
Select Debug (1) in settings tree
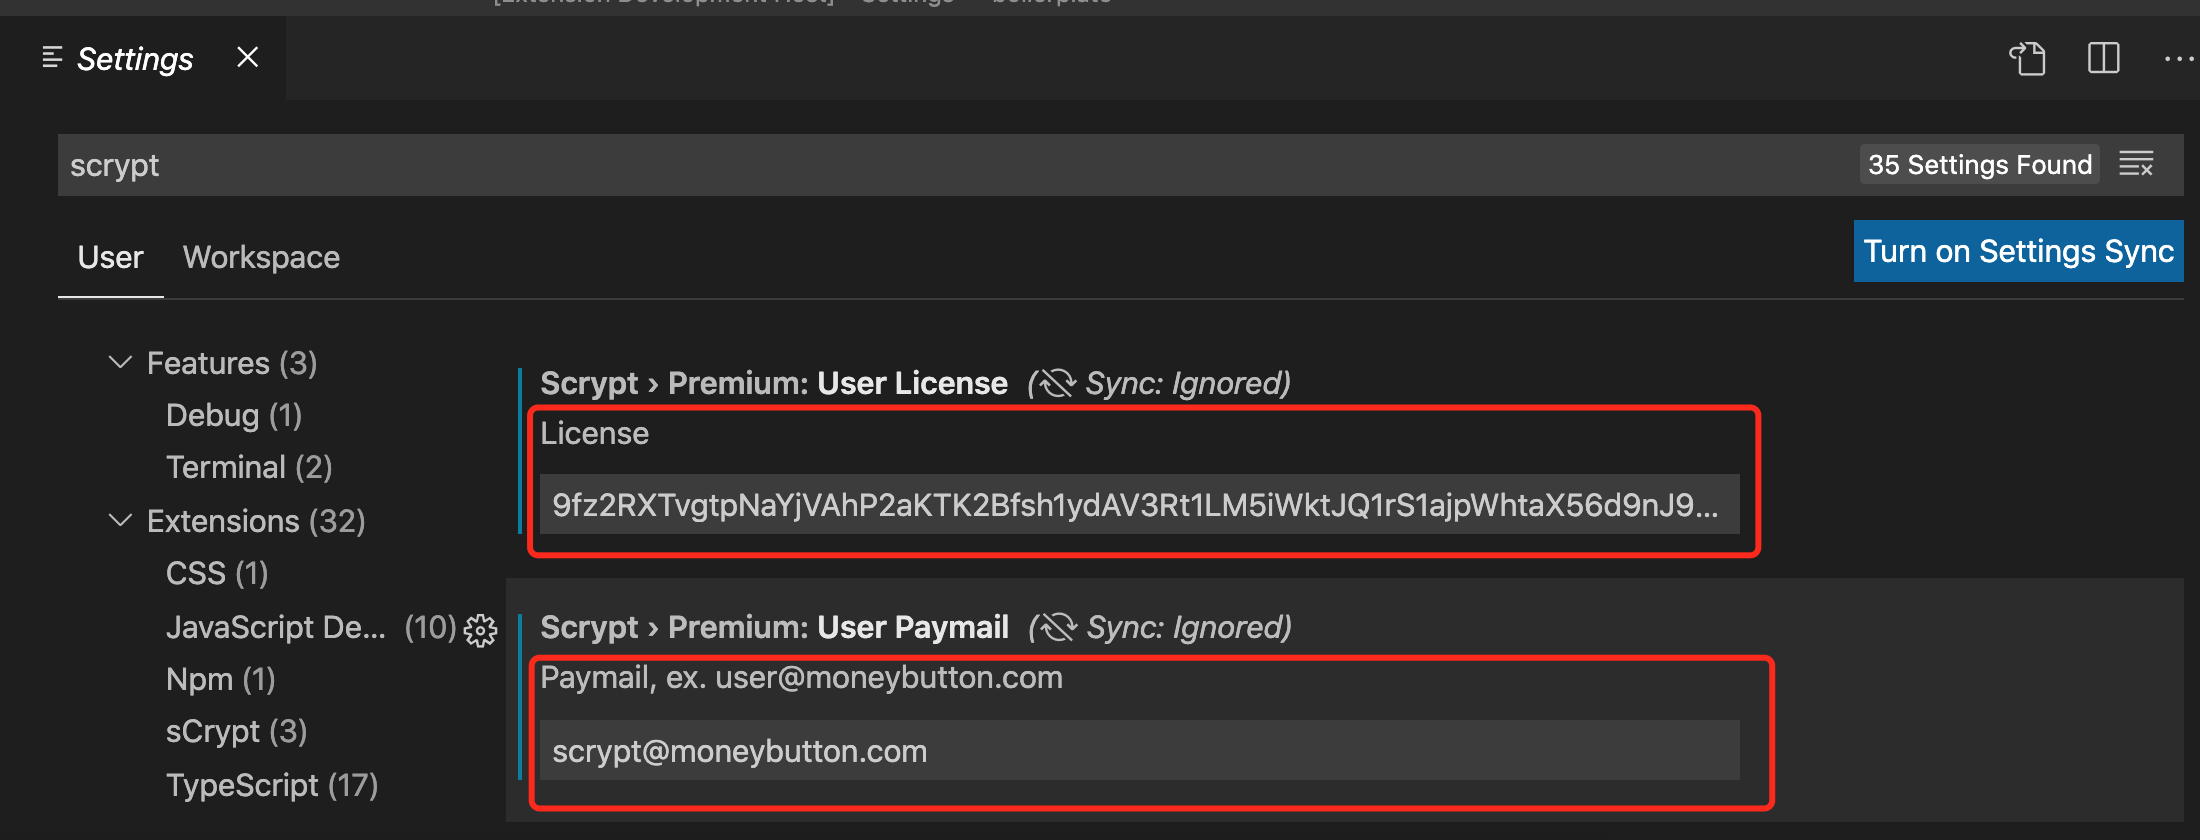pyautogui.click(x=234, y=415)
